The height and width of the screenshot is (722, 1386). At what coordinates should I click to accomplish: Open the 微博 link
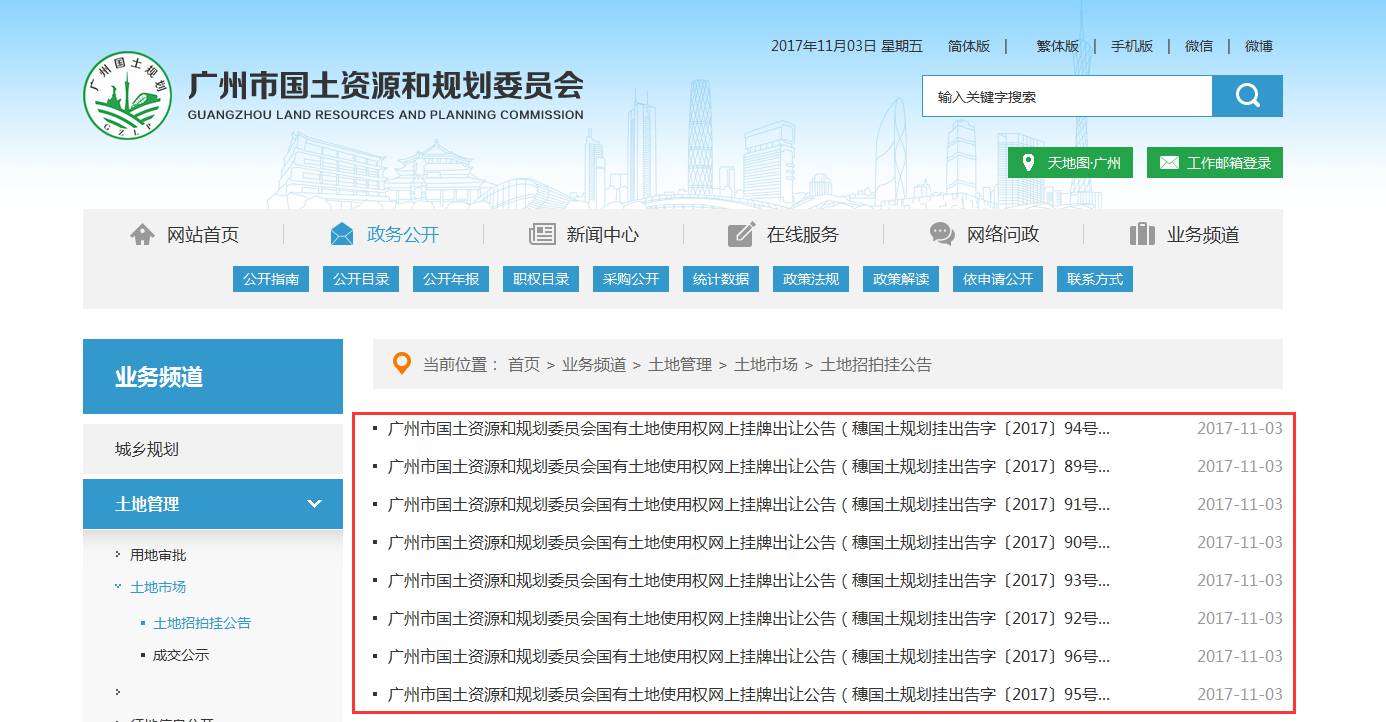pos(1259,46)
